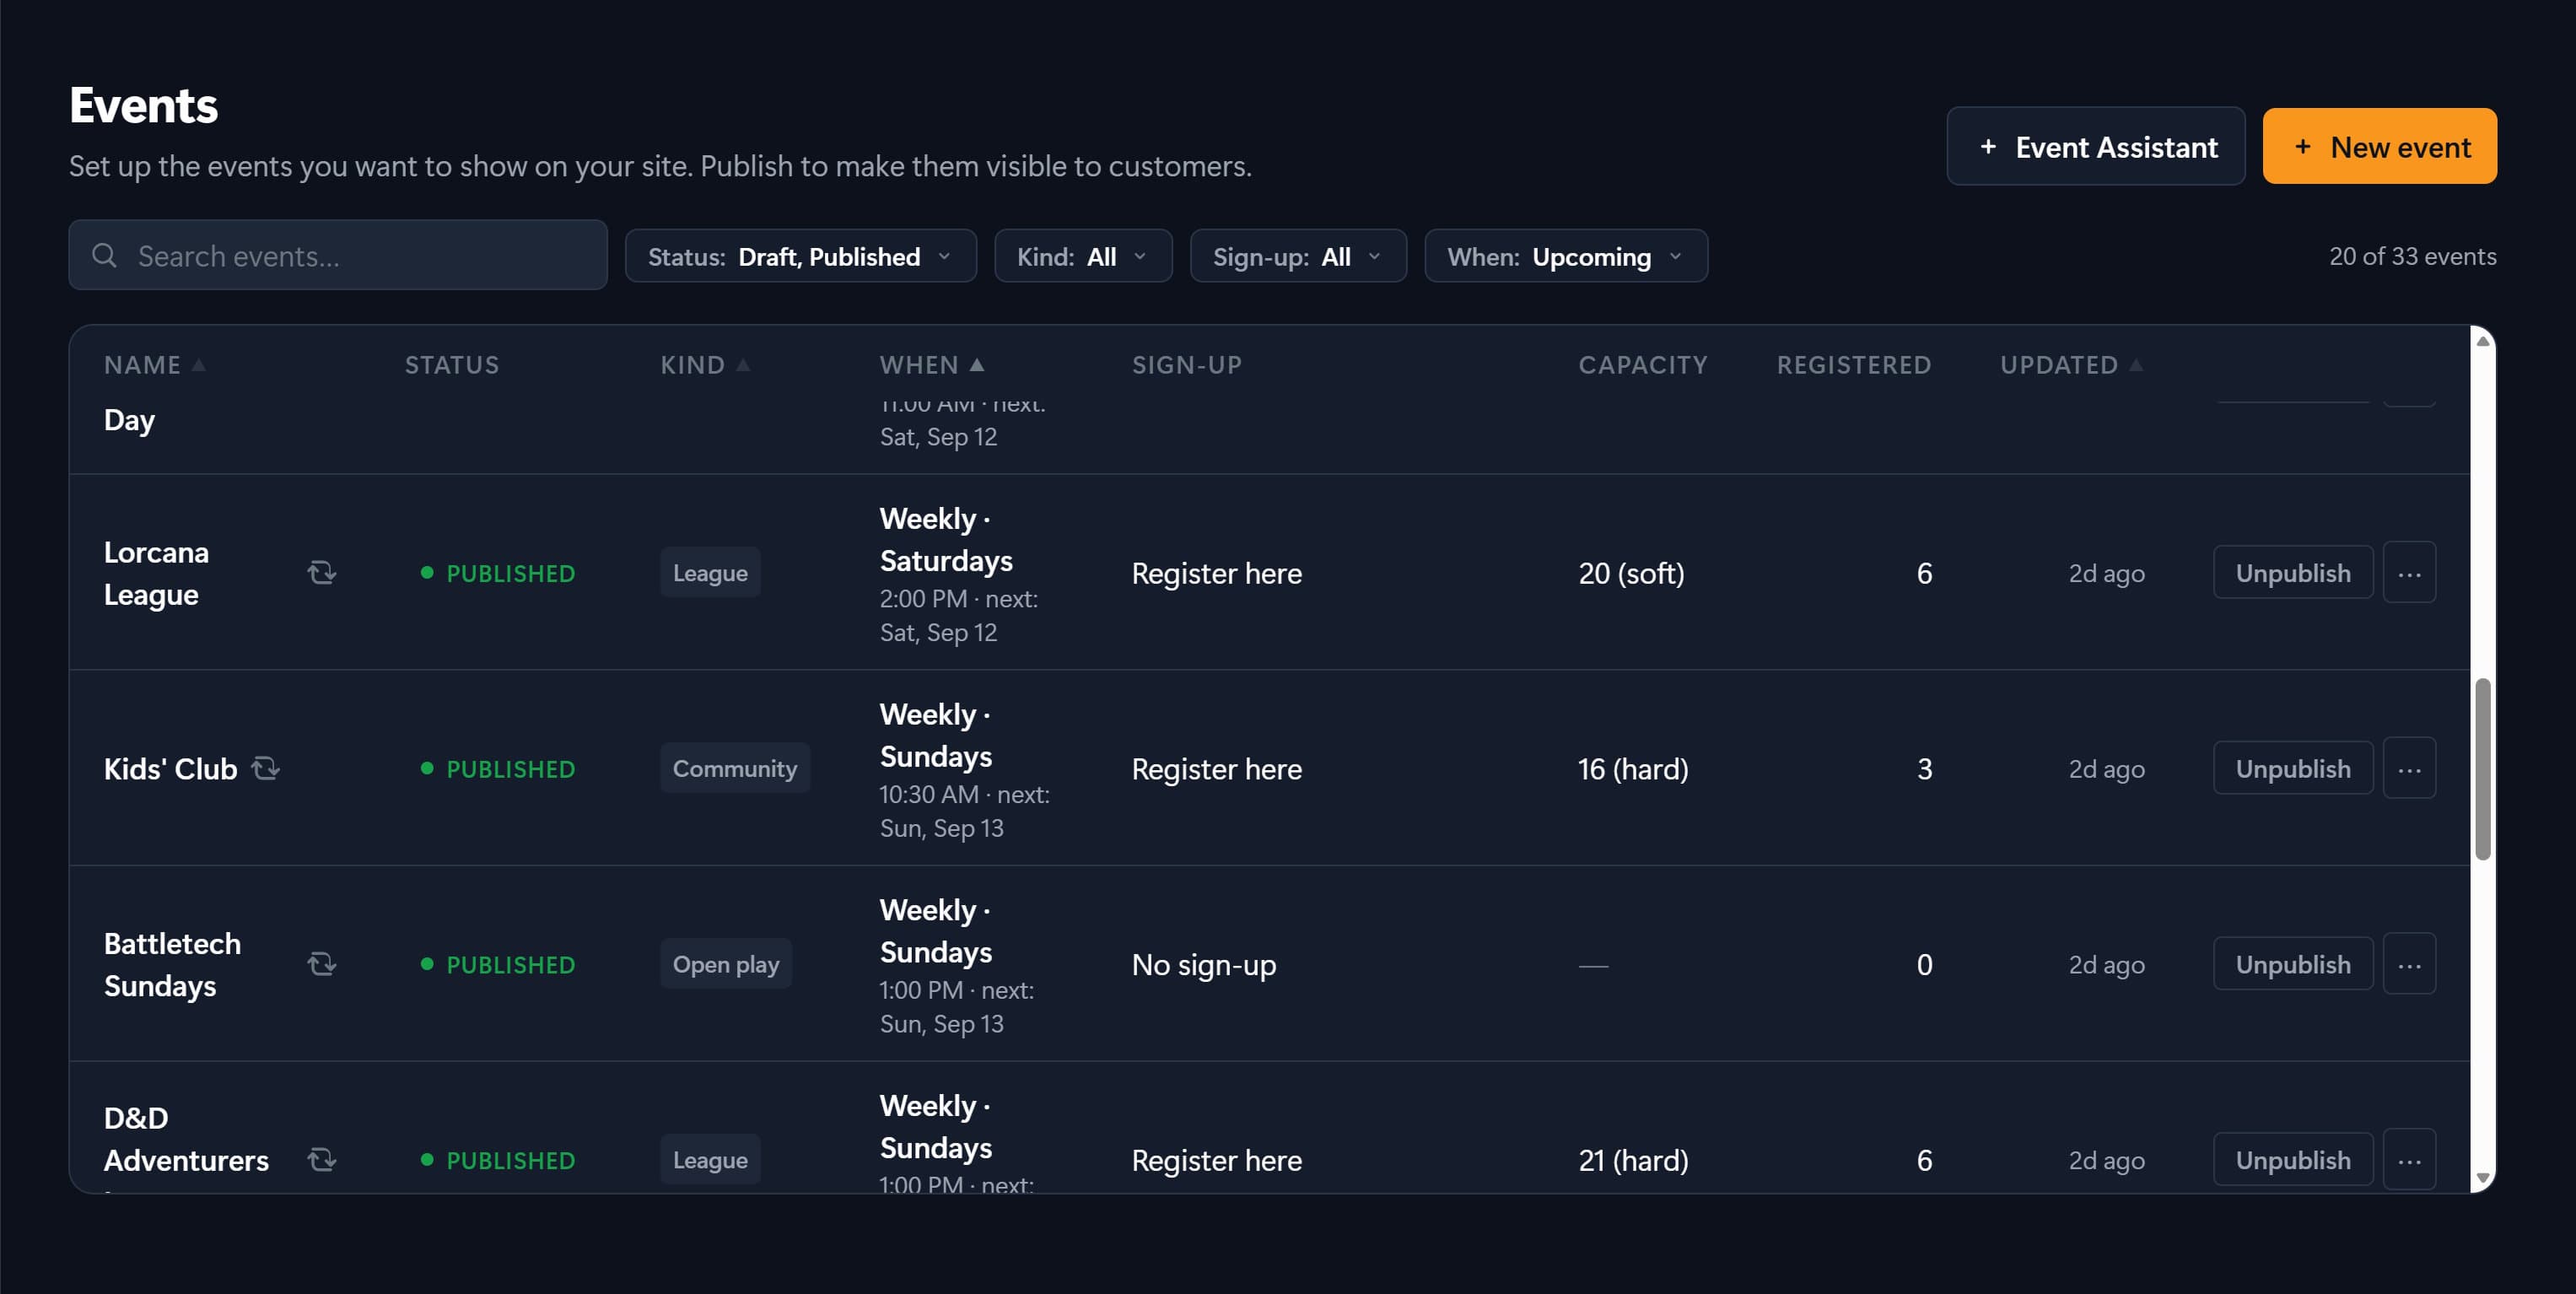Image resolution: width=2576 pixels, height=1294 pixels.
Task: Click the table's vertical scrollbar thumb
Action: coord(2482,769)
